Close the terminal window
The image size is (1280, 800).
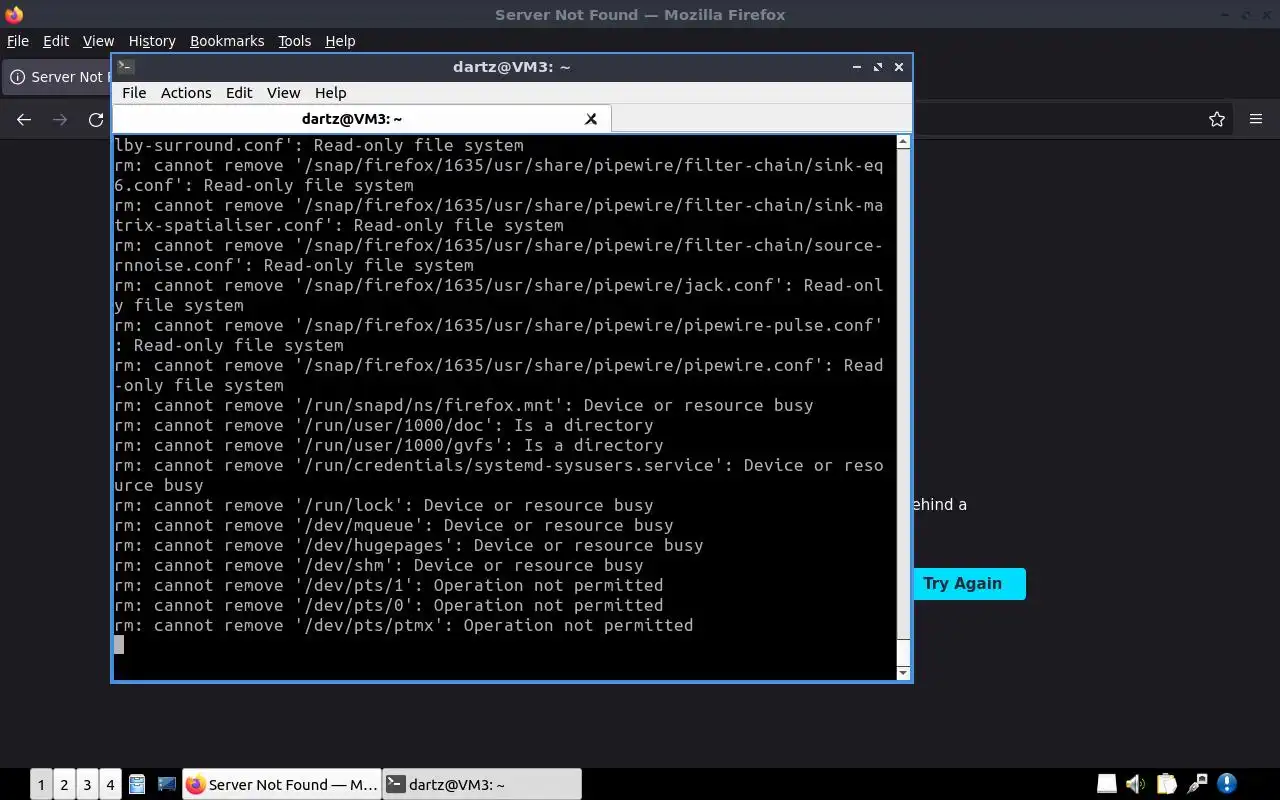pyautogui.click(x=899, y=67)
